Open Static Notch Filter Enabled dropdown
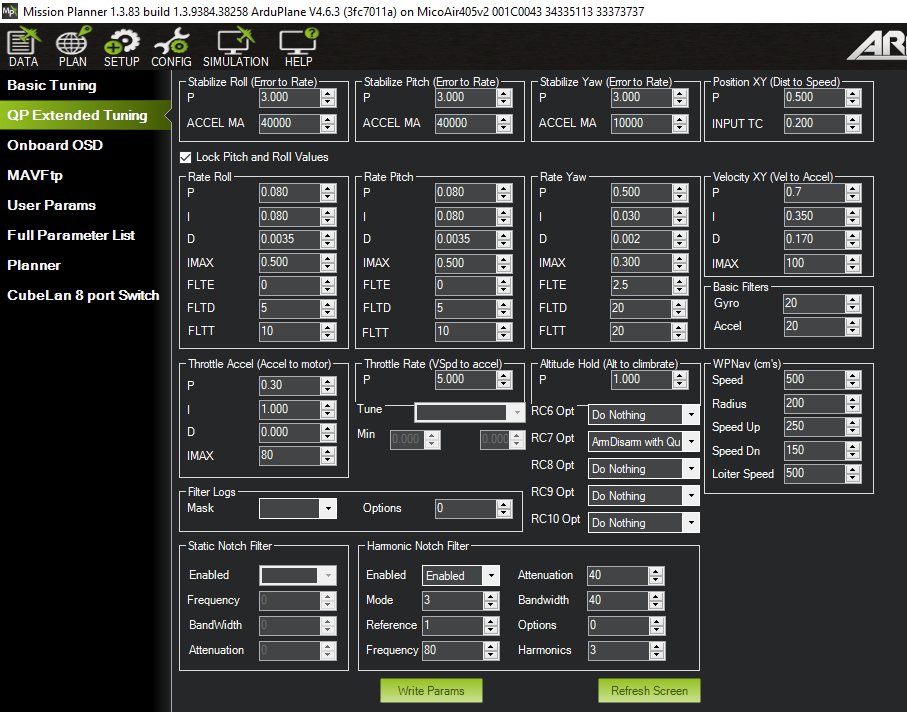 point(297,575)
